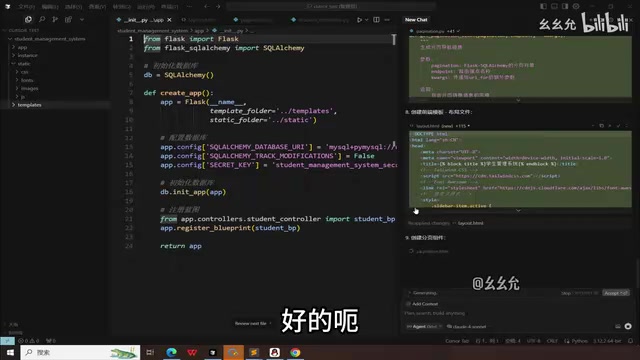This screenshot has height=360, width=640.
Task: Open the menu bar overflow ellipsis
Action: [189, 7]
